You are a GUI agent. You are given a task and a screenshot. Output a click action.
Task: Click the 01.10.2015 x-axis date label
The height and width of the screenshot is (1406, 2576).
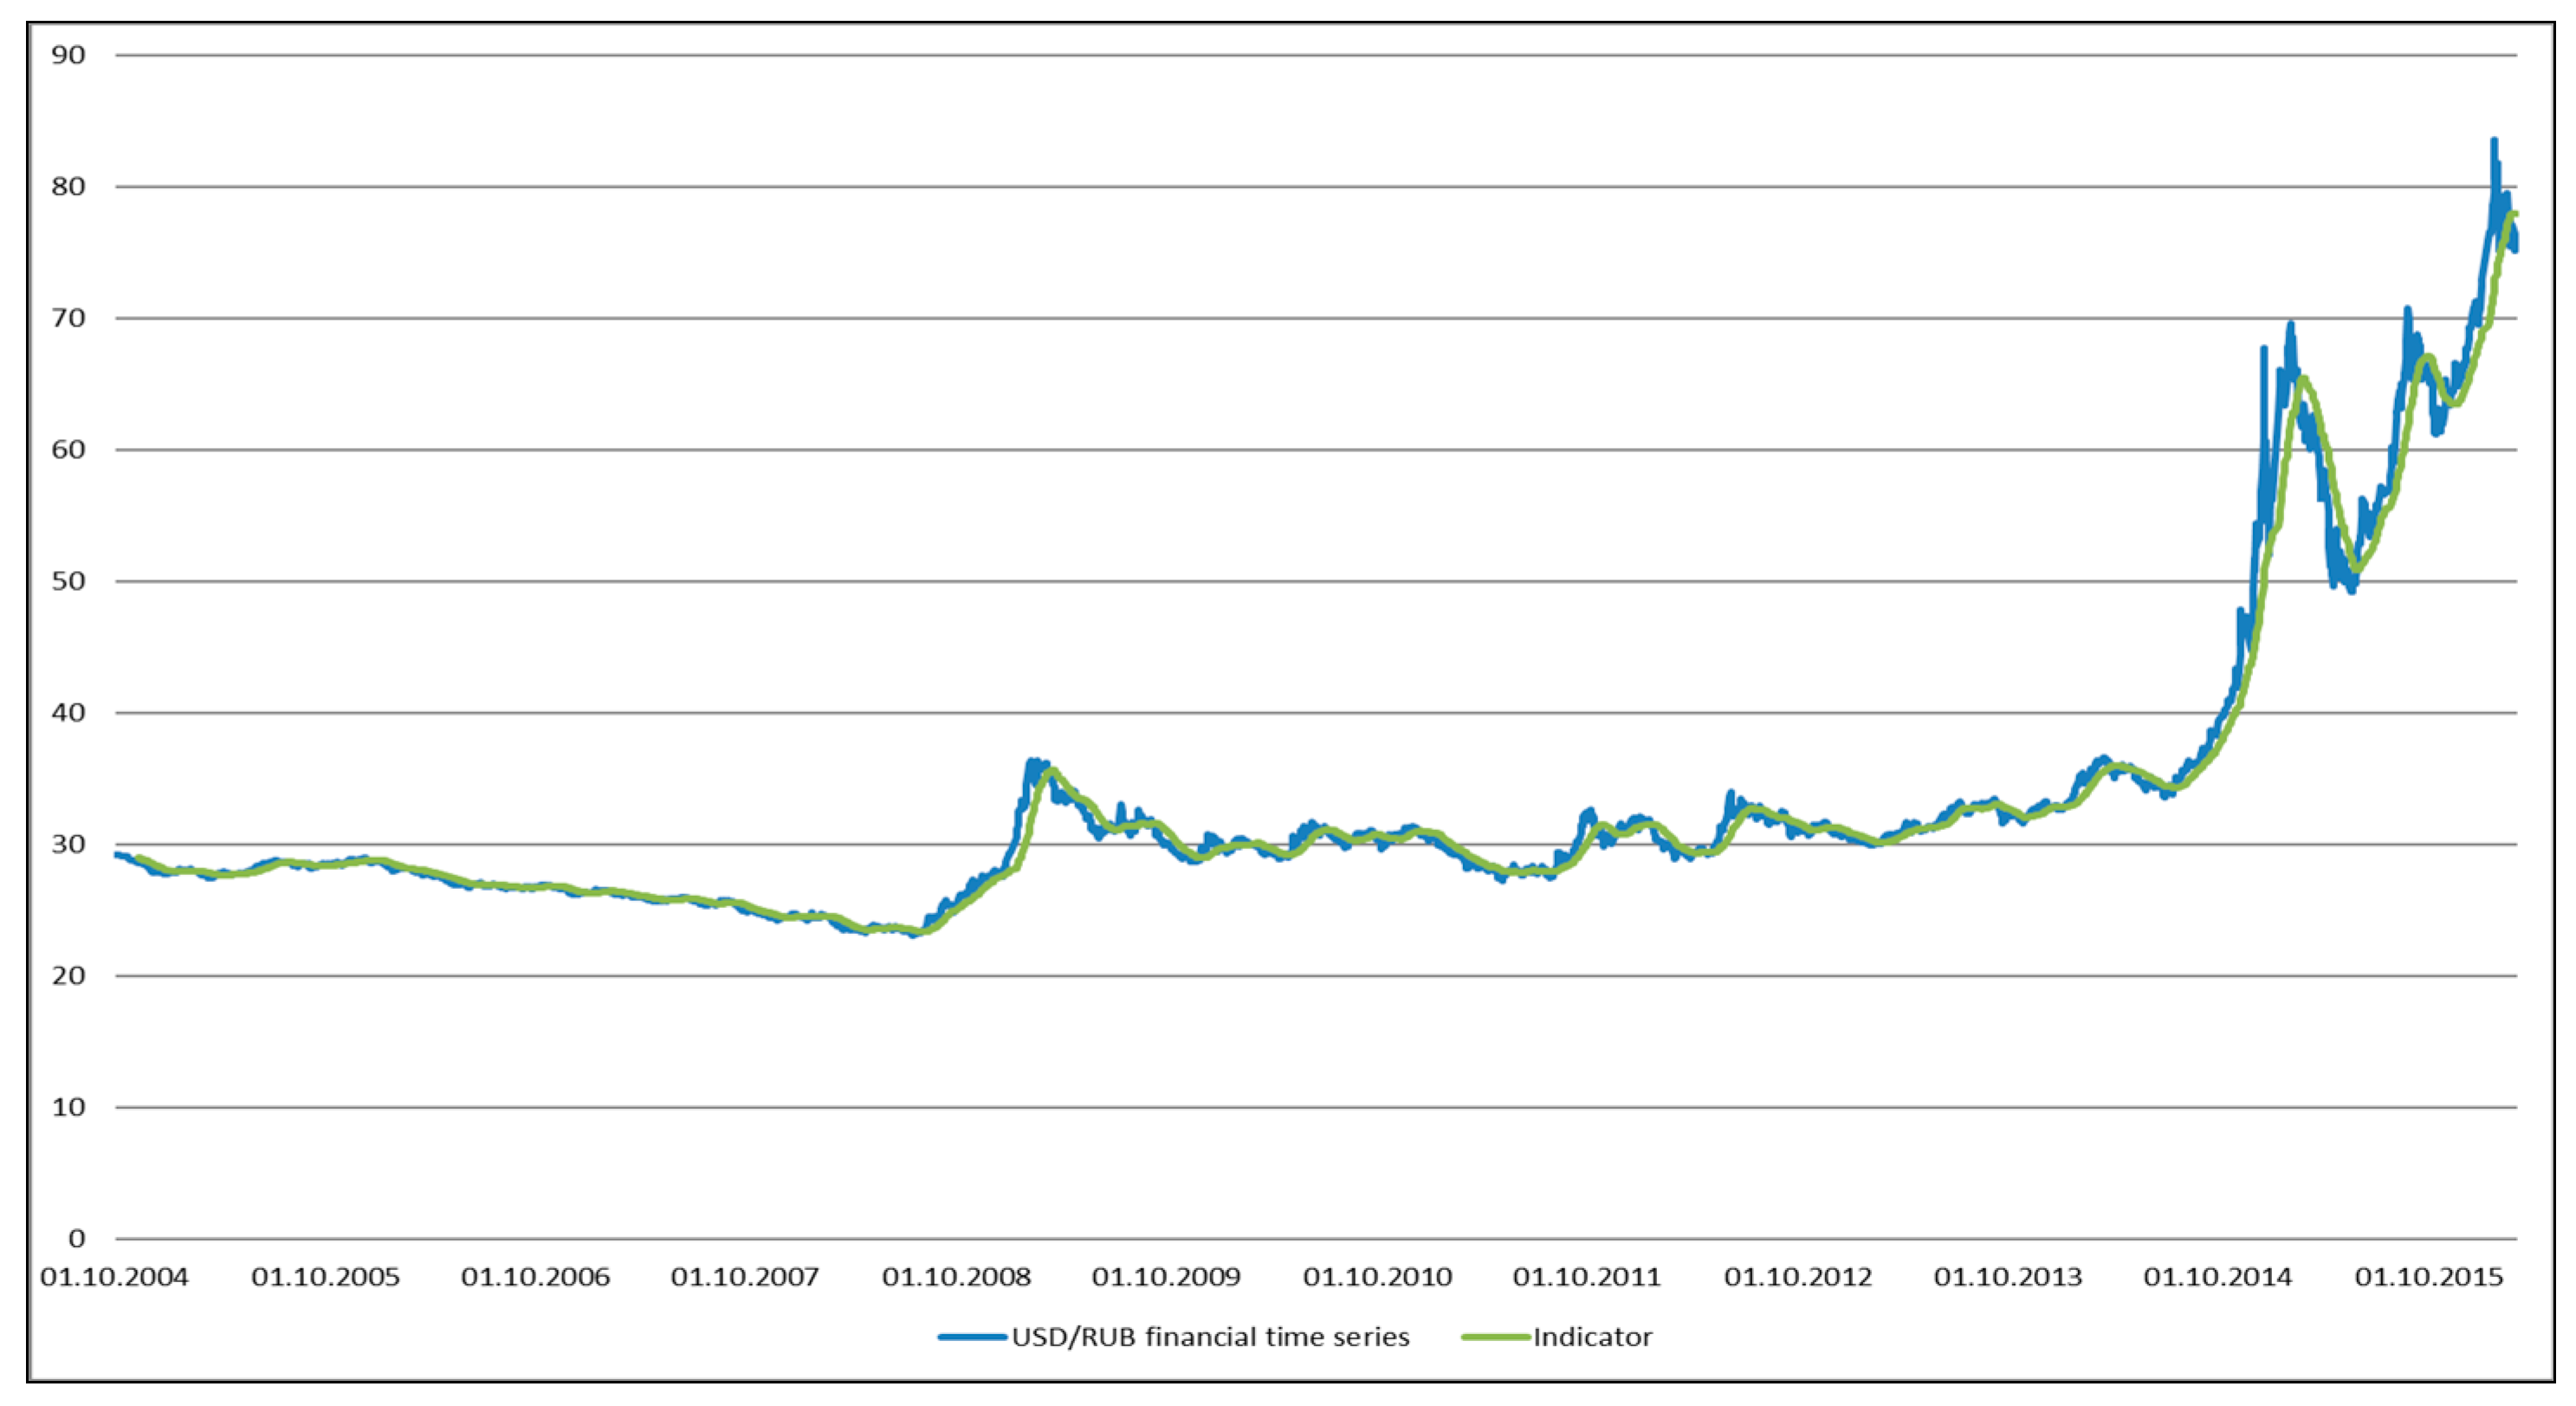2429,1277
